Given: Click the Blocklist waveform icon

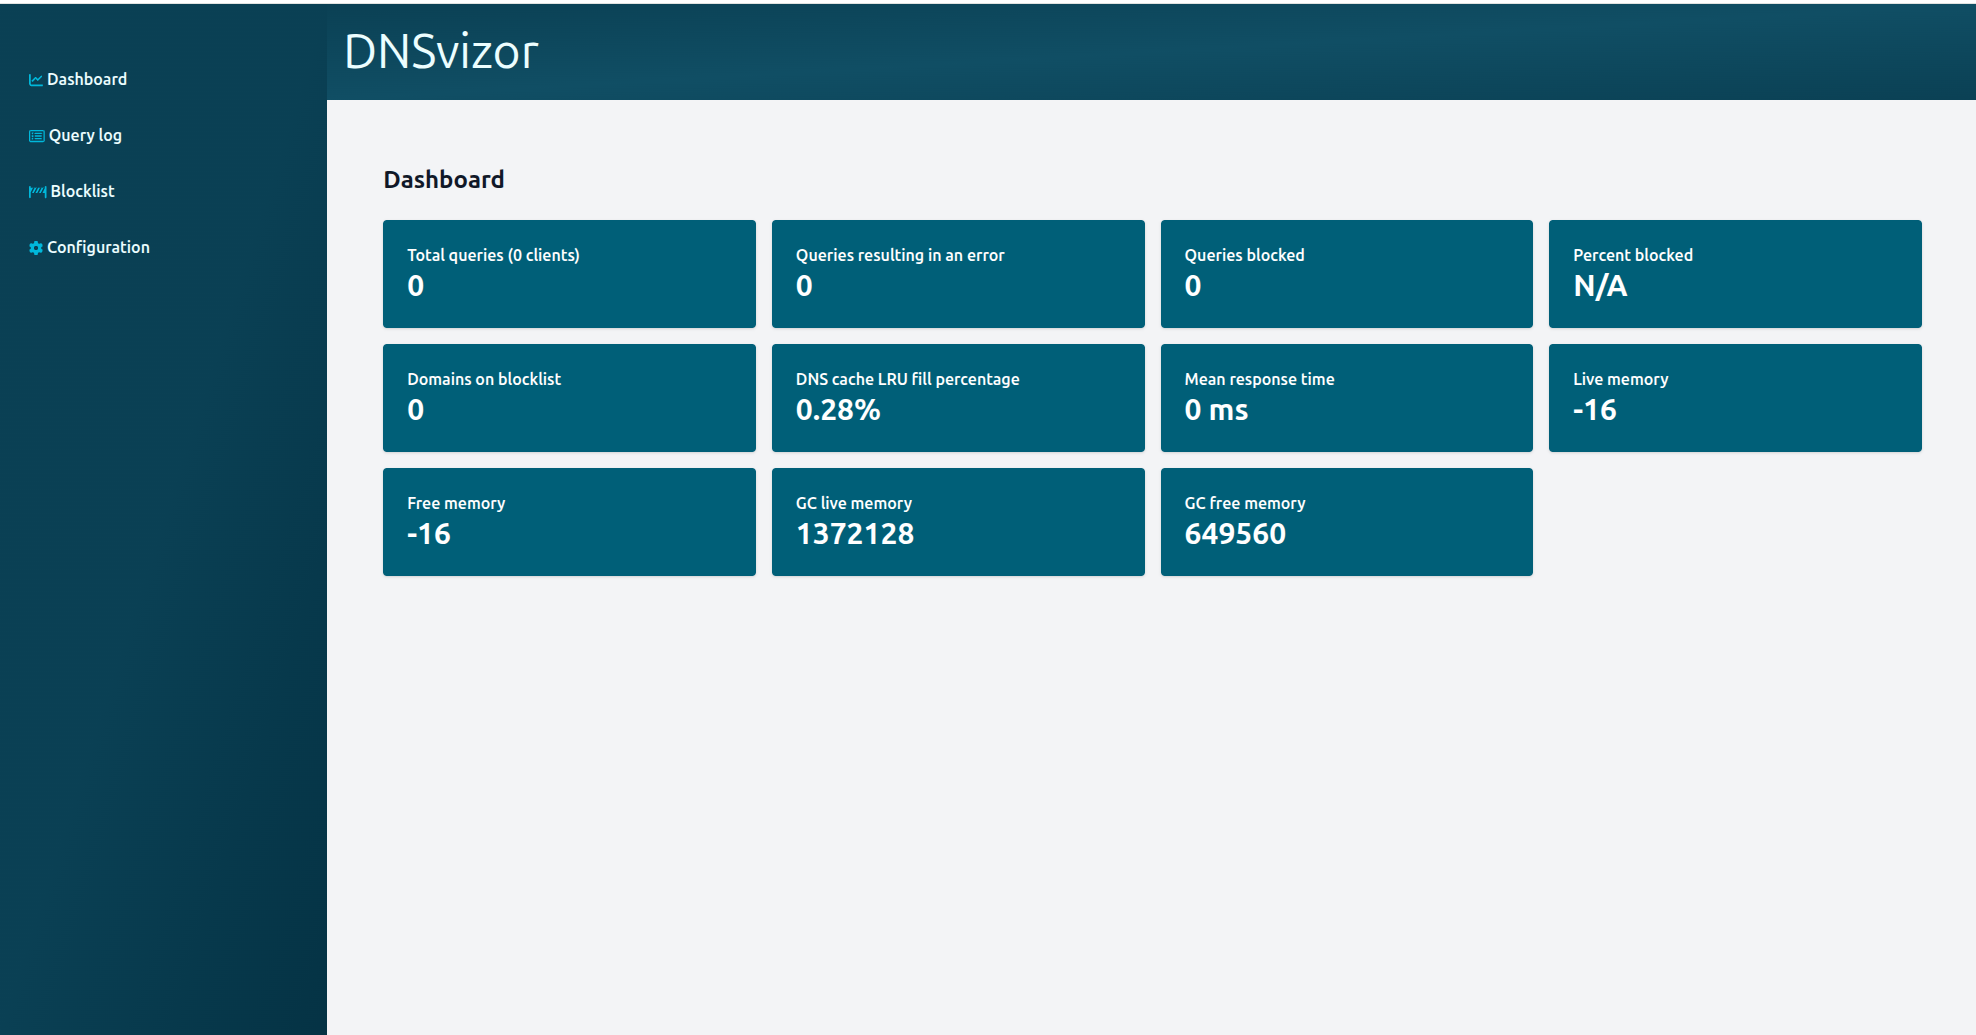Looking at the screenshot, I should [36, 190].
